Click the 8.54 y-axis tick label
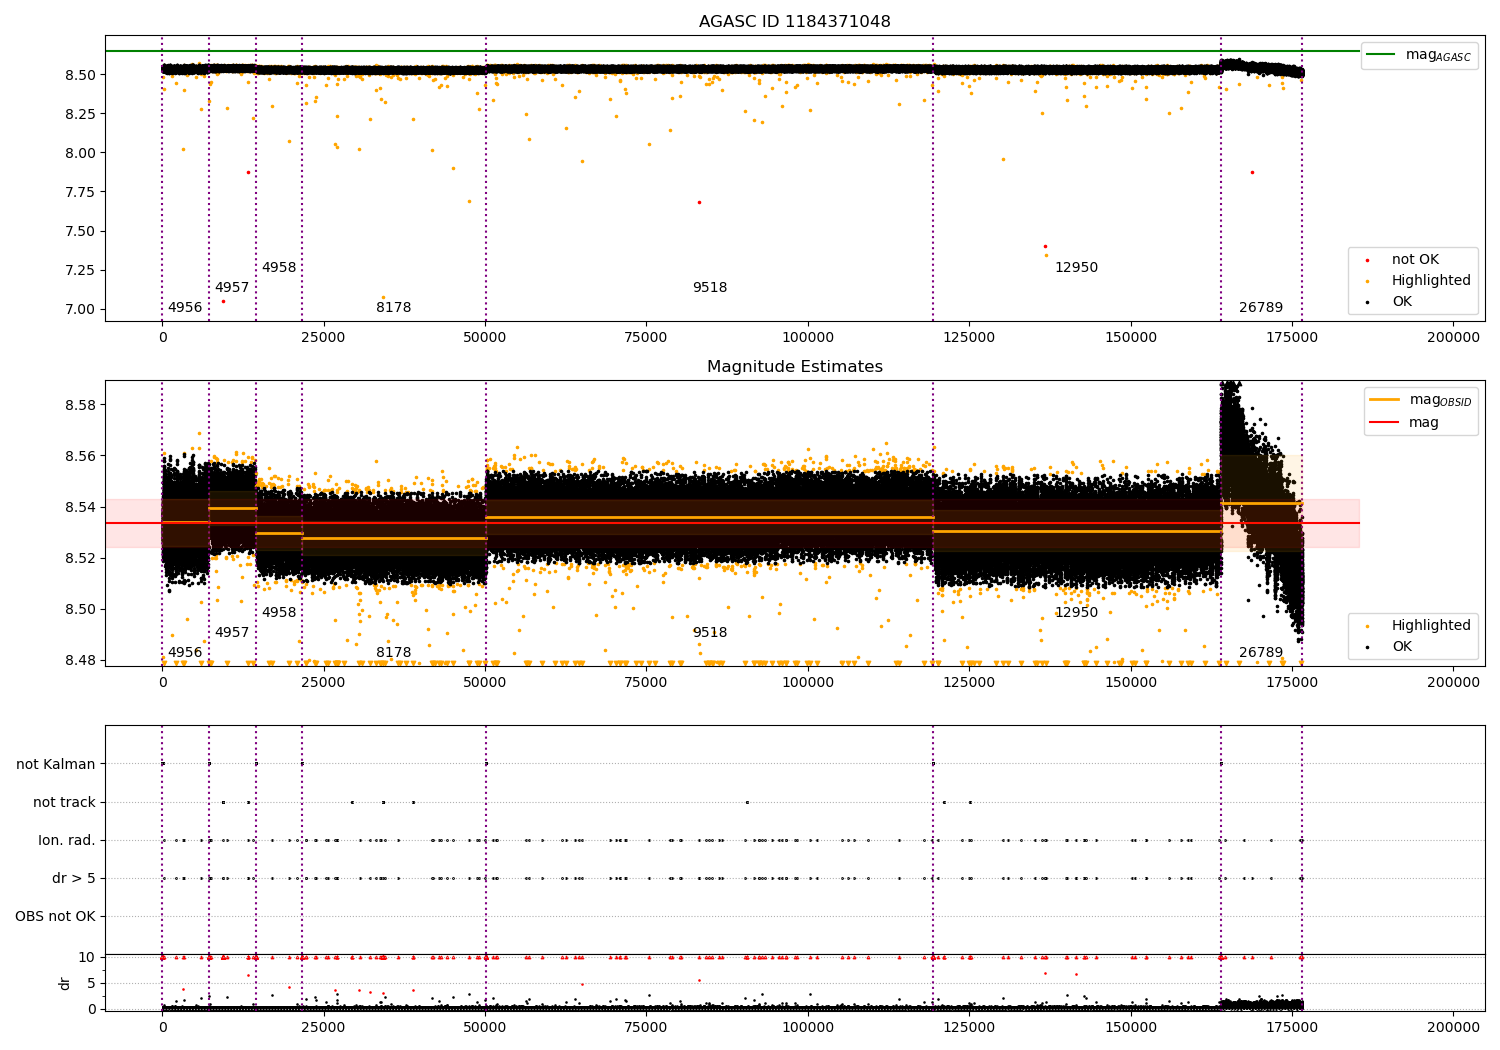This screenshot has width=1500, height=1050. [x=82, y=507]
